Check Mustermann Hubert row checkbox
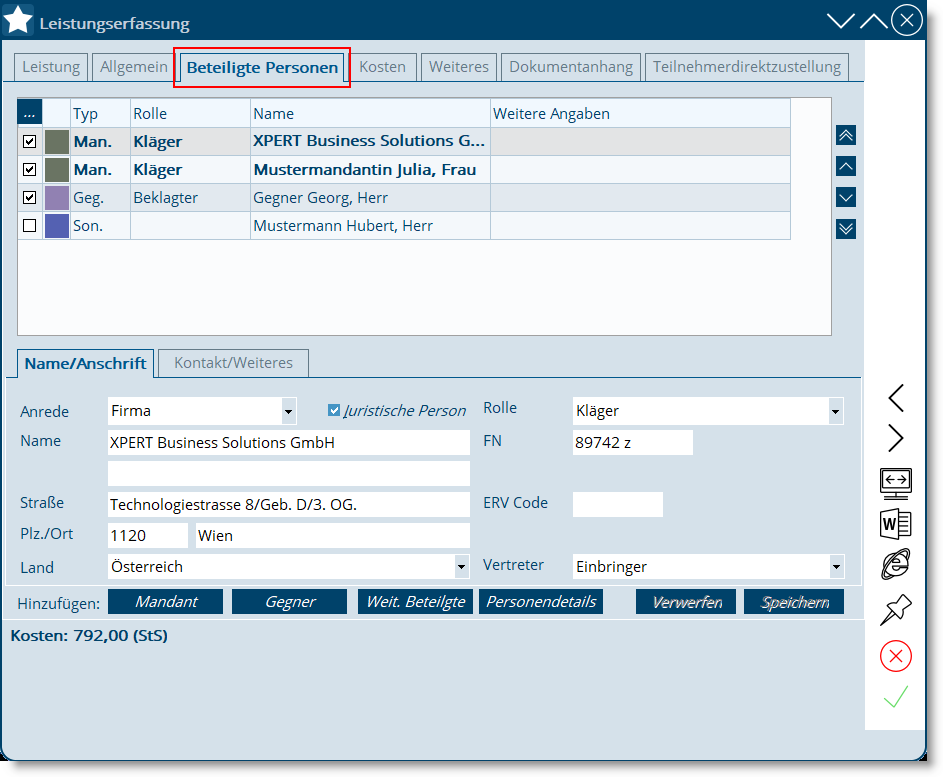 [x=29, y=226]
